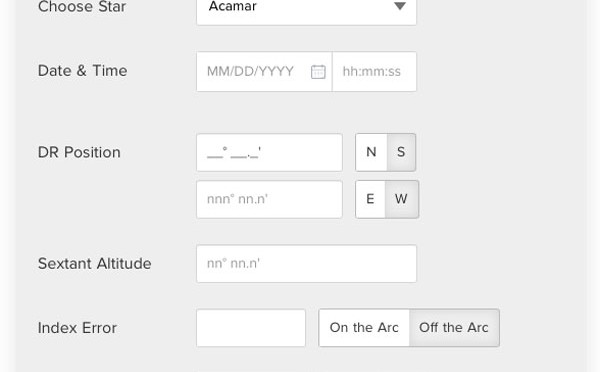This screenshot has width=600, height=372.
Task: Focus the Index Error input field
Action: pos(251,328)
